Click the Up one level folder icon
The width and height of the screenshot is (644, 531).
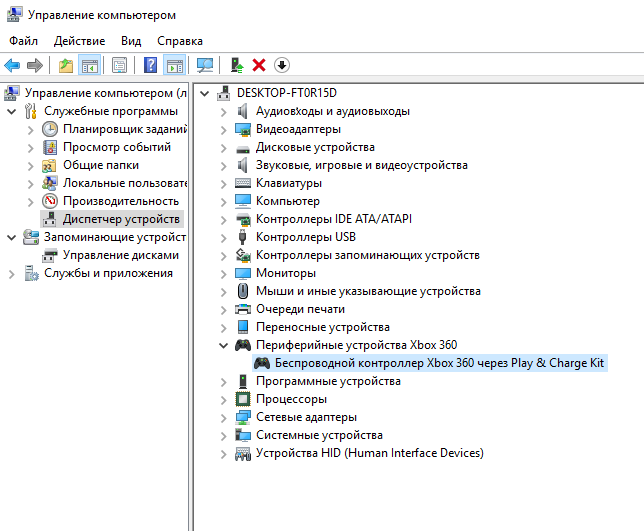point(66,65)
